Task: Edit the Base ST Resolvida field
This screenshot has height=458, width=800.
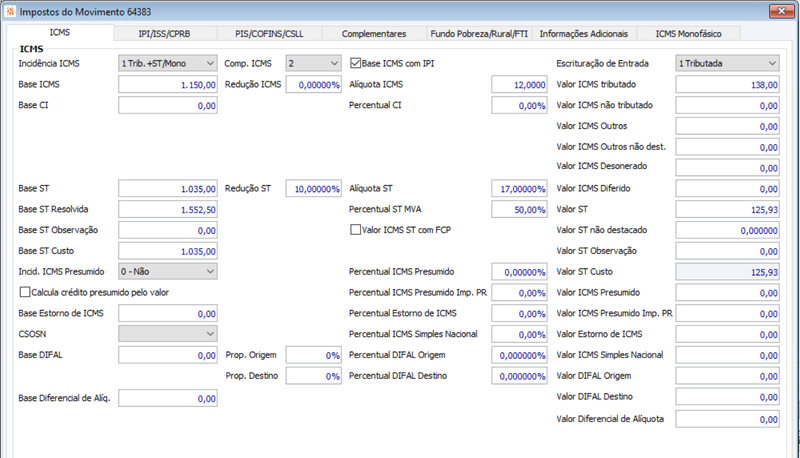Action: point(168,209)
